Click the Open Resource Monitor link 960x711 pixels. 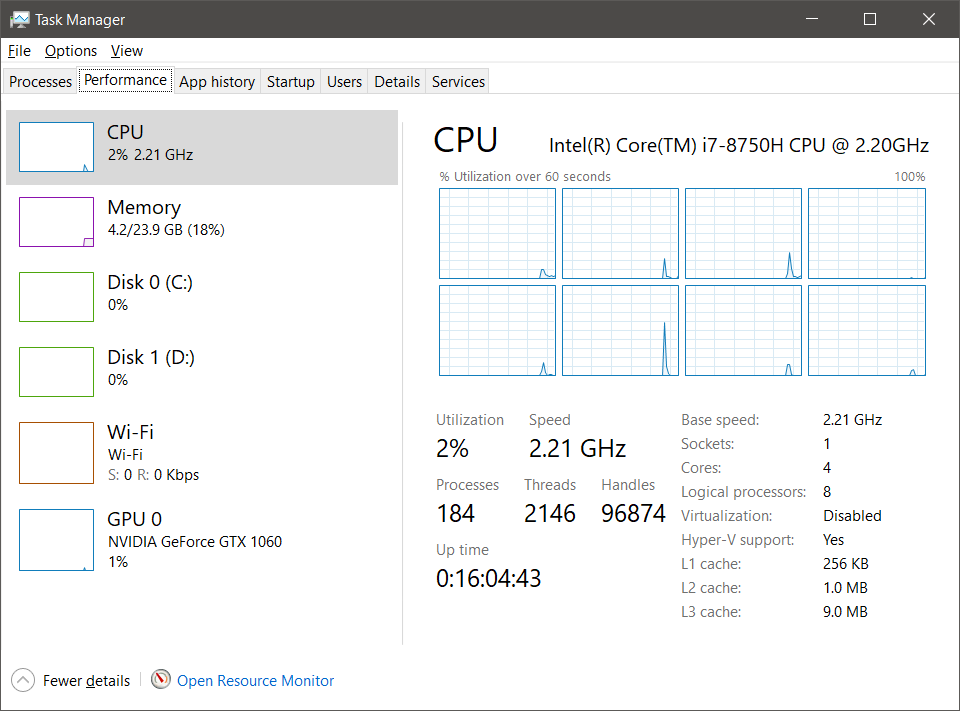(255, 680)
